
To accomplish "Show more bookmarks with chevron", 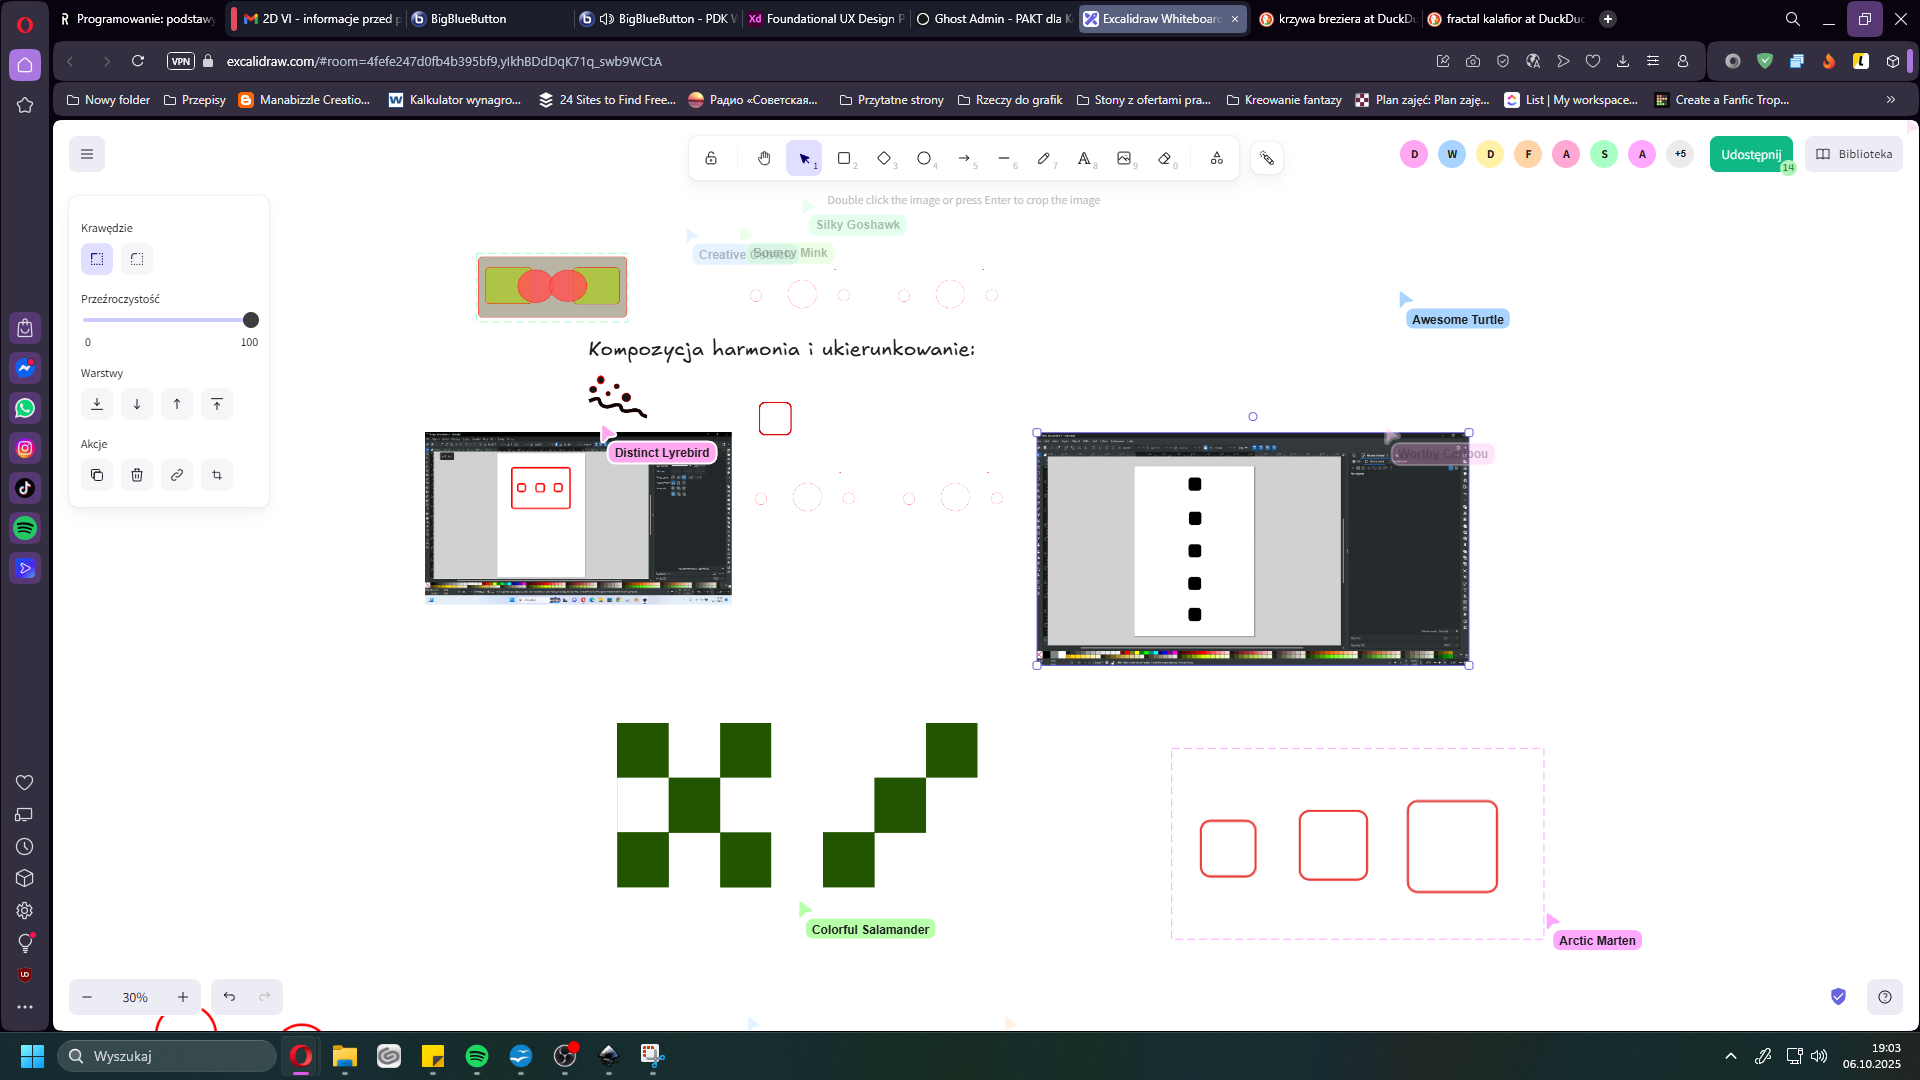I will pos(1890,100).
